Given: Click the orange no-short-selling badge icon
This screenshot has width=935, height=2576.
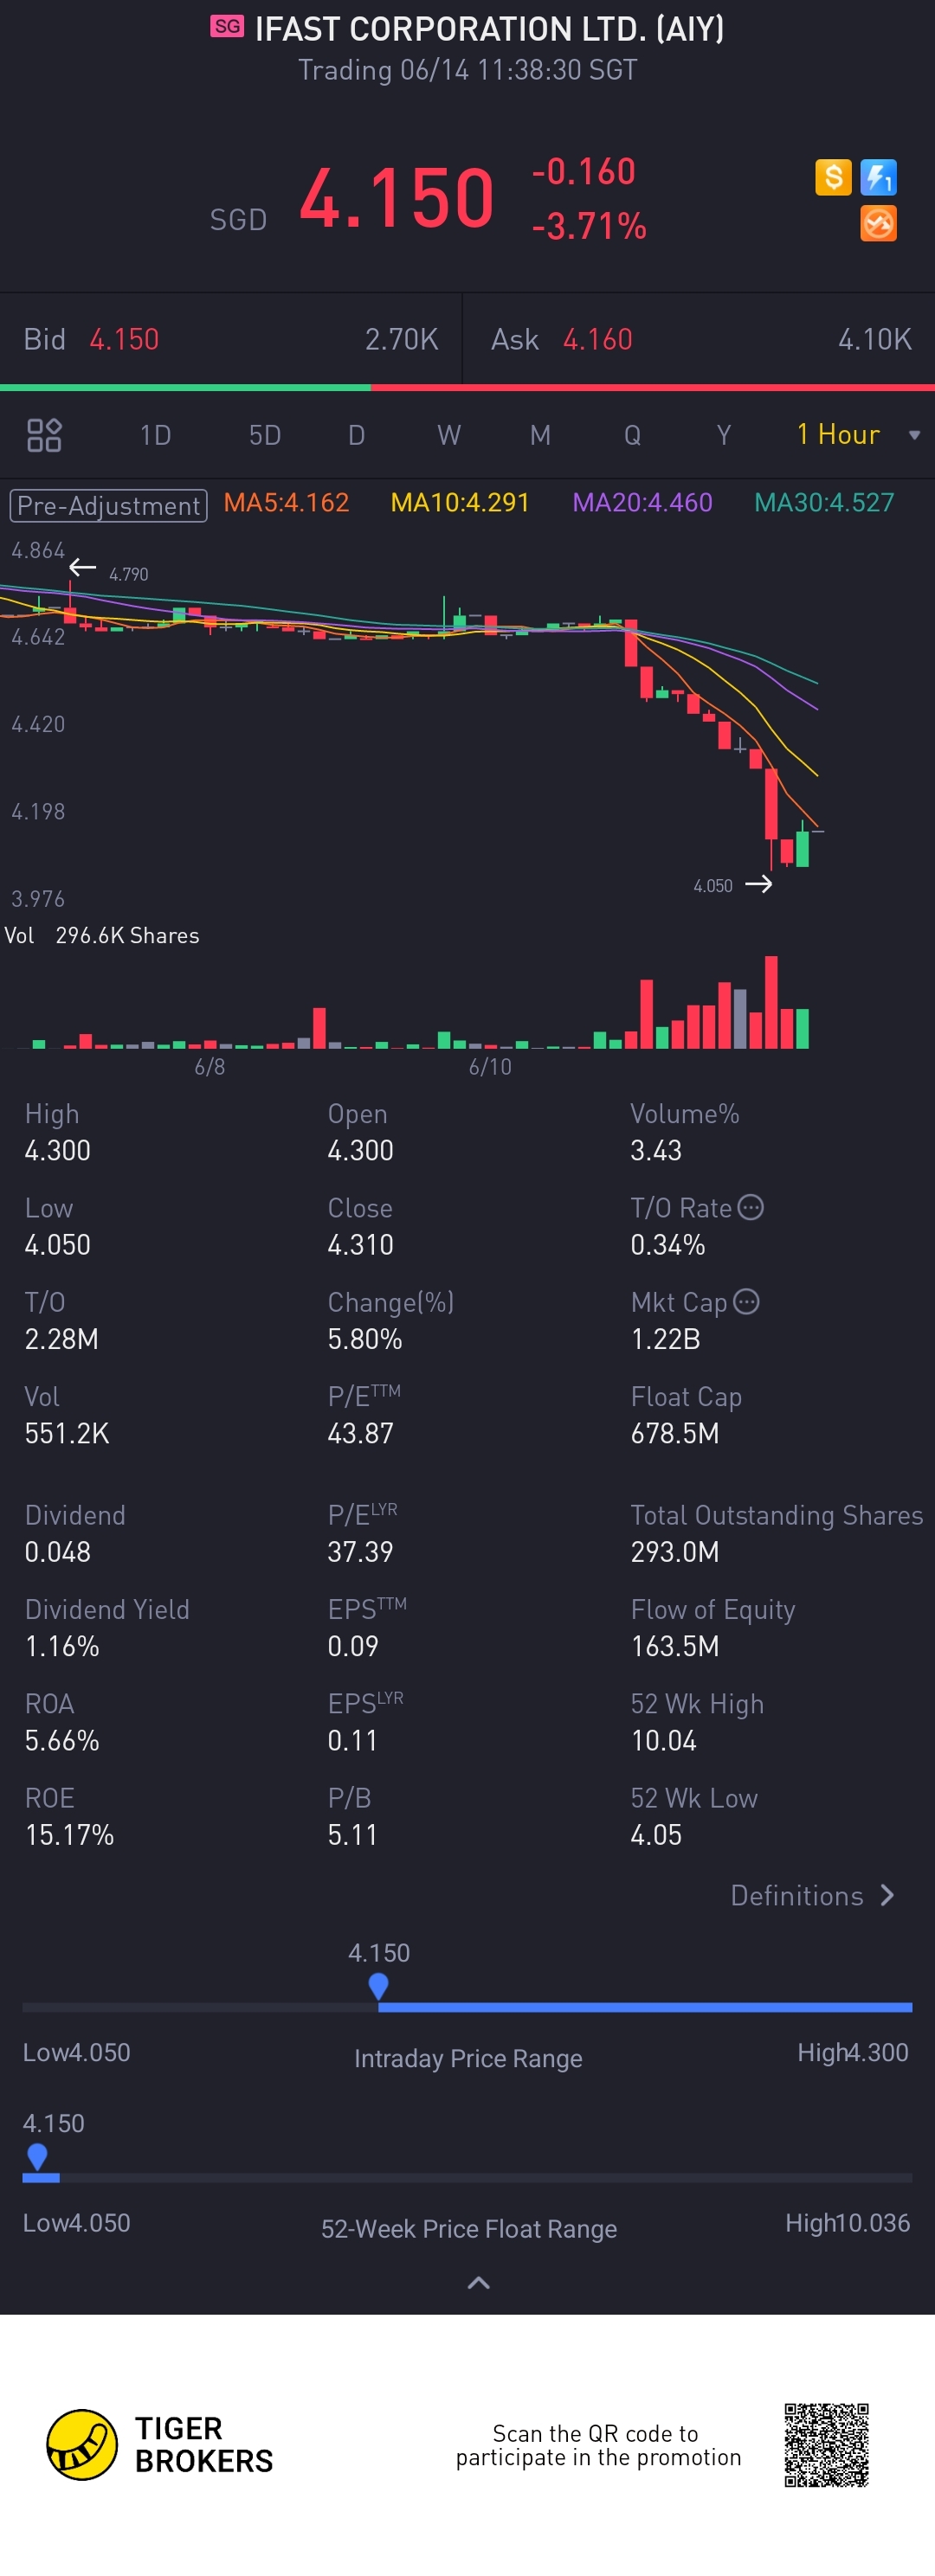Looking at the screenshot, I should tap(878, 223).
